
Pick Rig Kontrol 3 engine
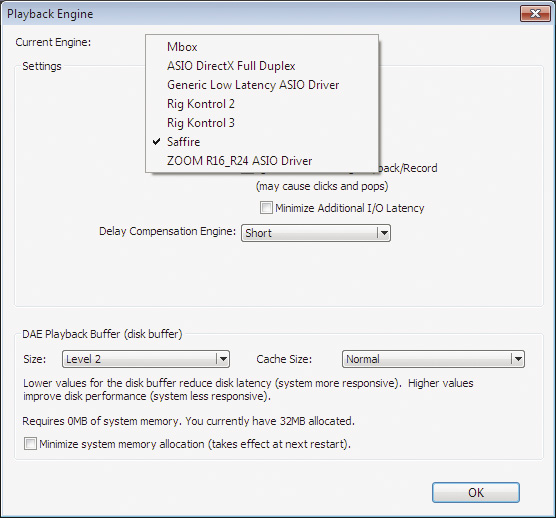coord(262,123)
